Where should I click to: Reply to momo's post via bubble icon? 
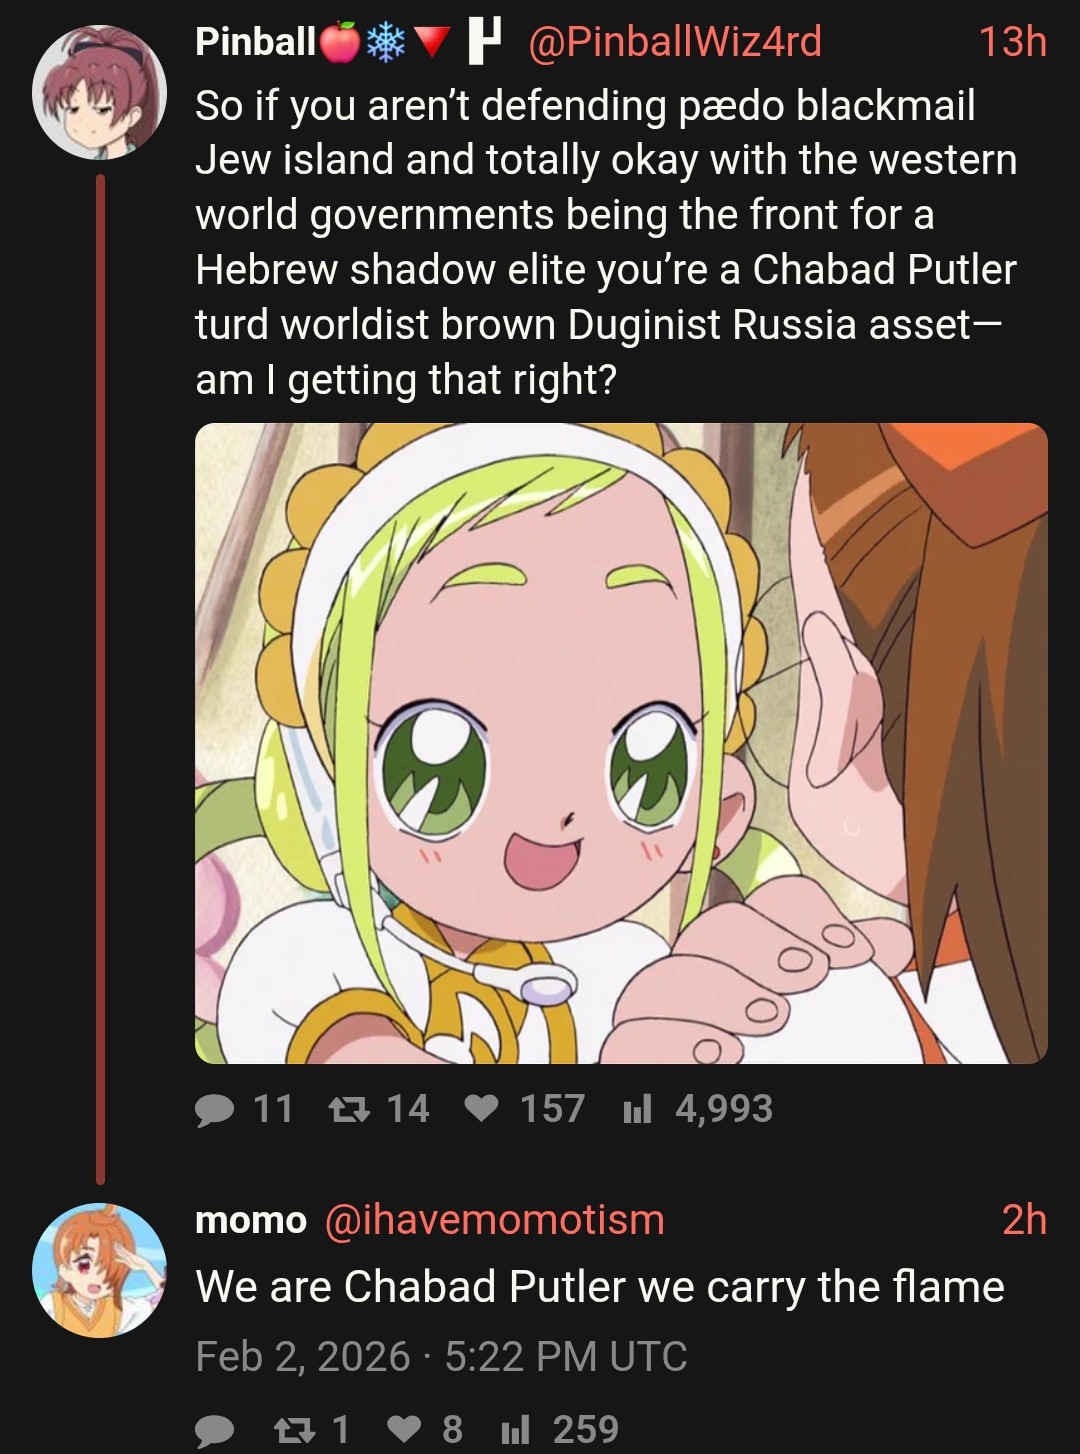tap(215, 1430)
